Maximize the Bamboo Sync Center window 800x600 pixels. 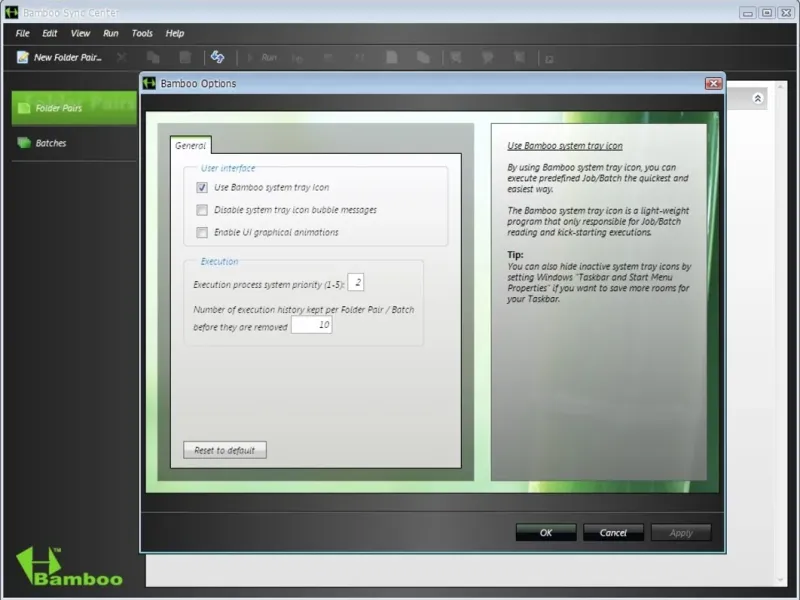click(x=767, y=13)
